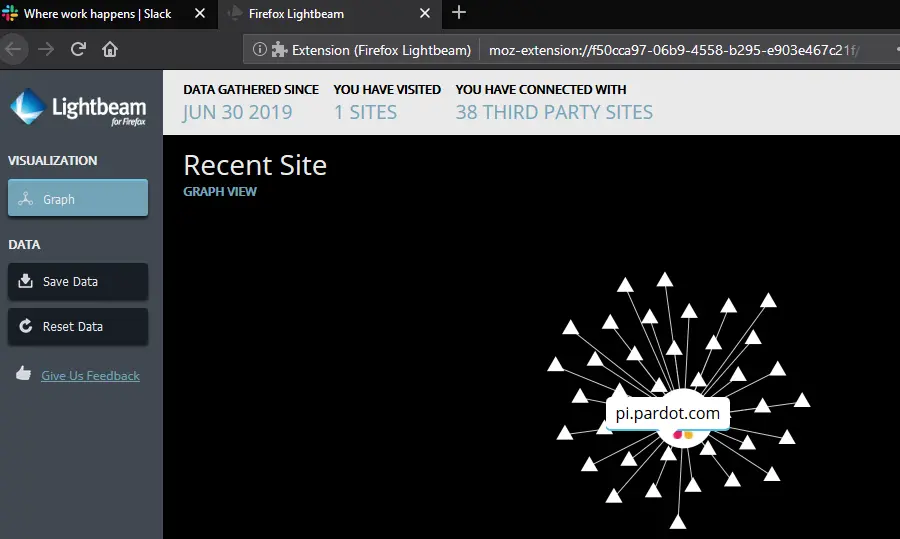
Task: Click the 'Recent Site' heading
Action: click(255, 165)
